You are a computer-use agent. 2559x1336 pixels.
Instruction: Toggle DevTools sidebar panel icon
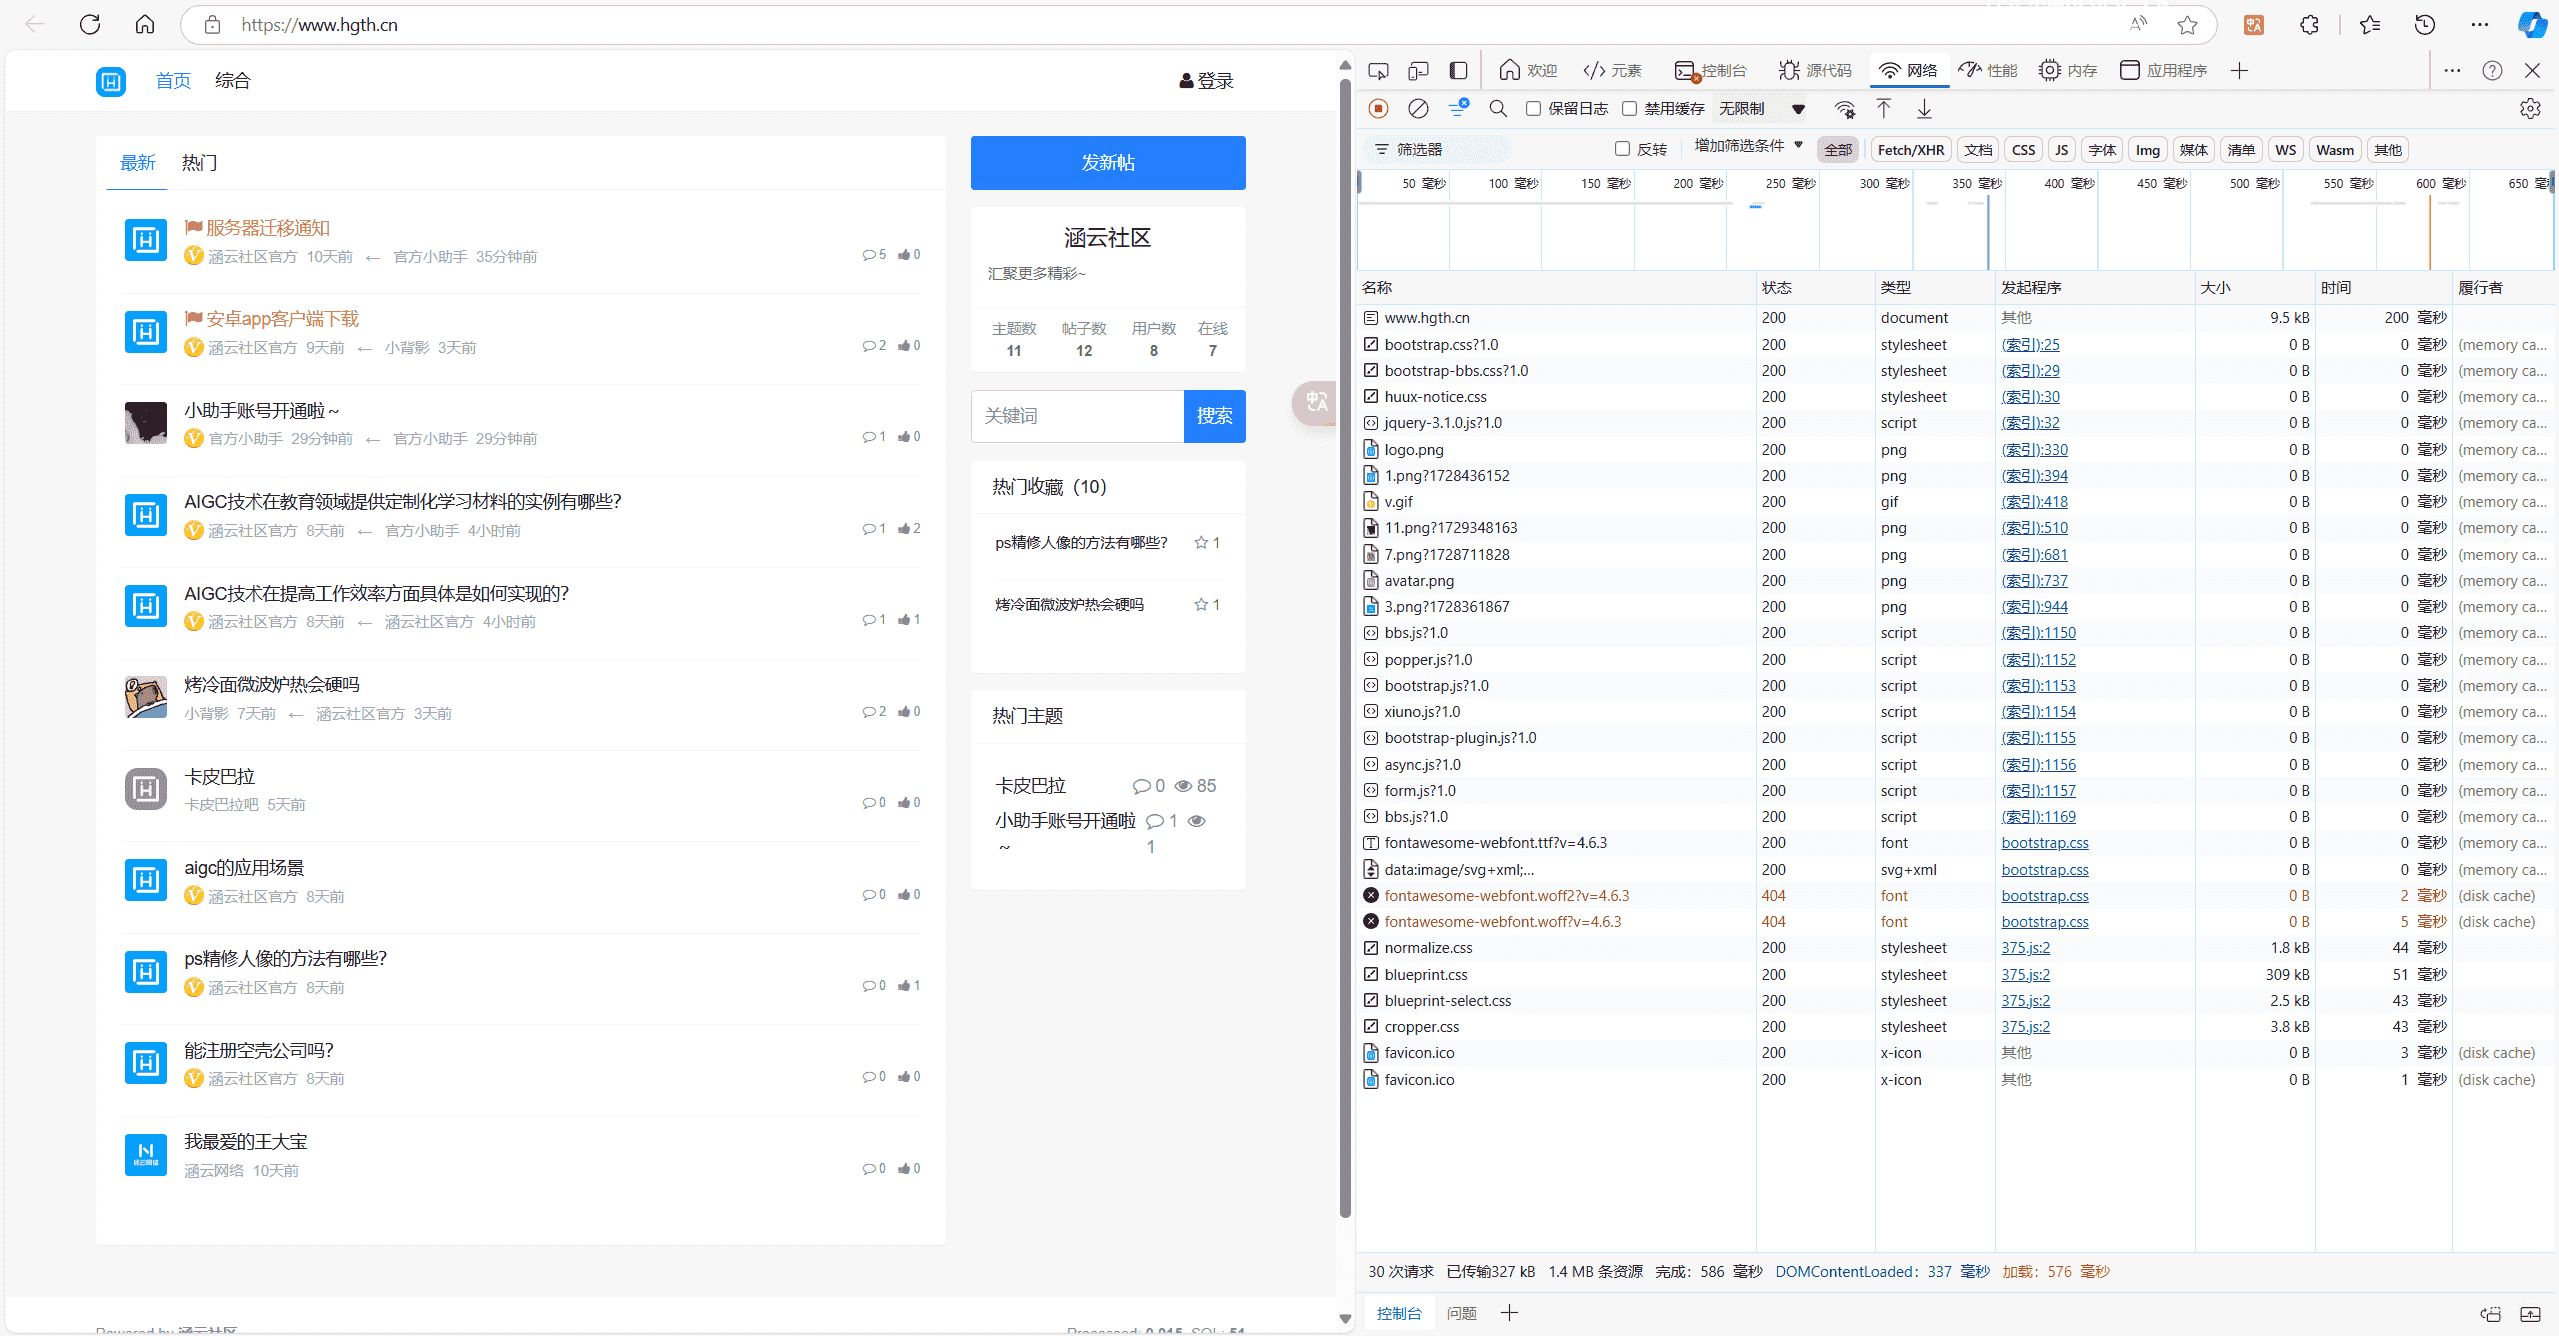tap(1458, 70)
